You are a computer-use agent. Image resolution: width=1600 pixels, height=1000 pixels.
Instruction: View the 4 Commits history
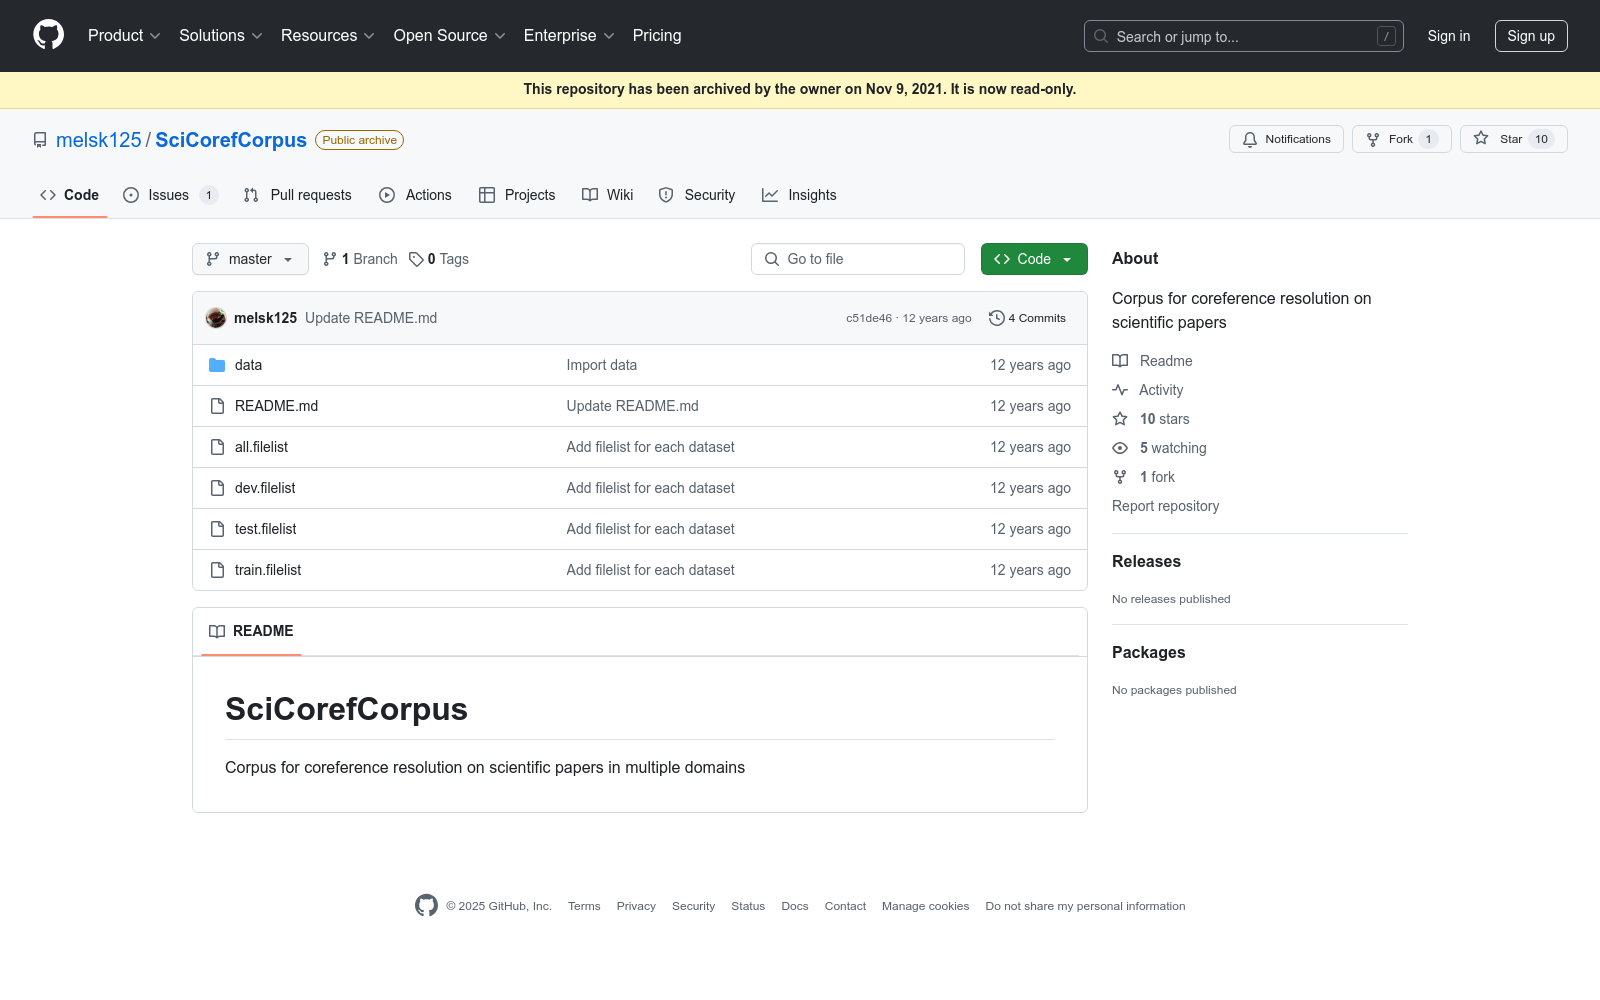click(1027, 318)
